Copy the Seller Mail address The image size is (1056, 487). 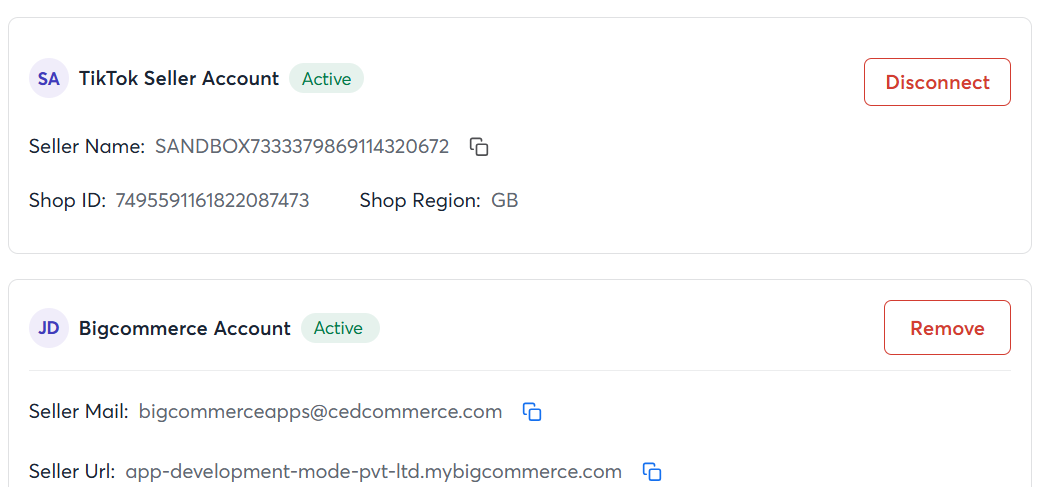coord(532,412)
